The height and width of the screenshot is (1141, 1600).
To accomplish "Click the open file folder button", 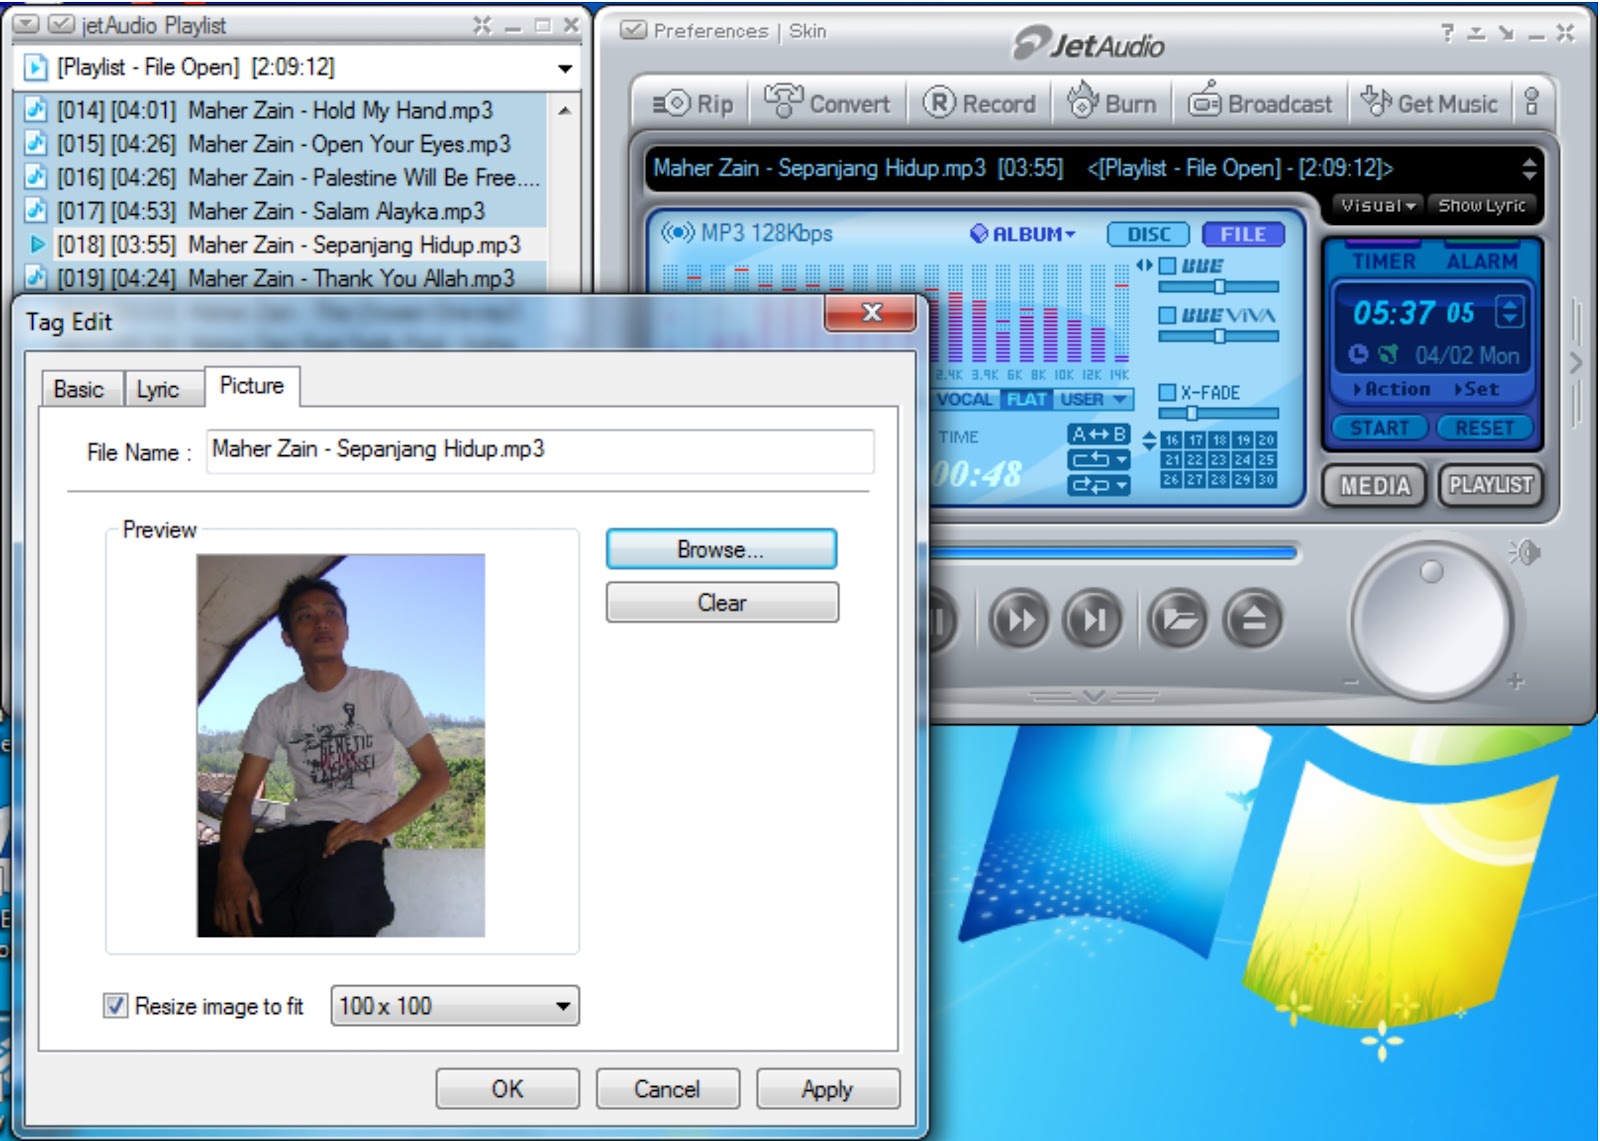I will pos(1178,620).
